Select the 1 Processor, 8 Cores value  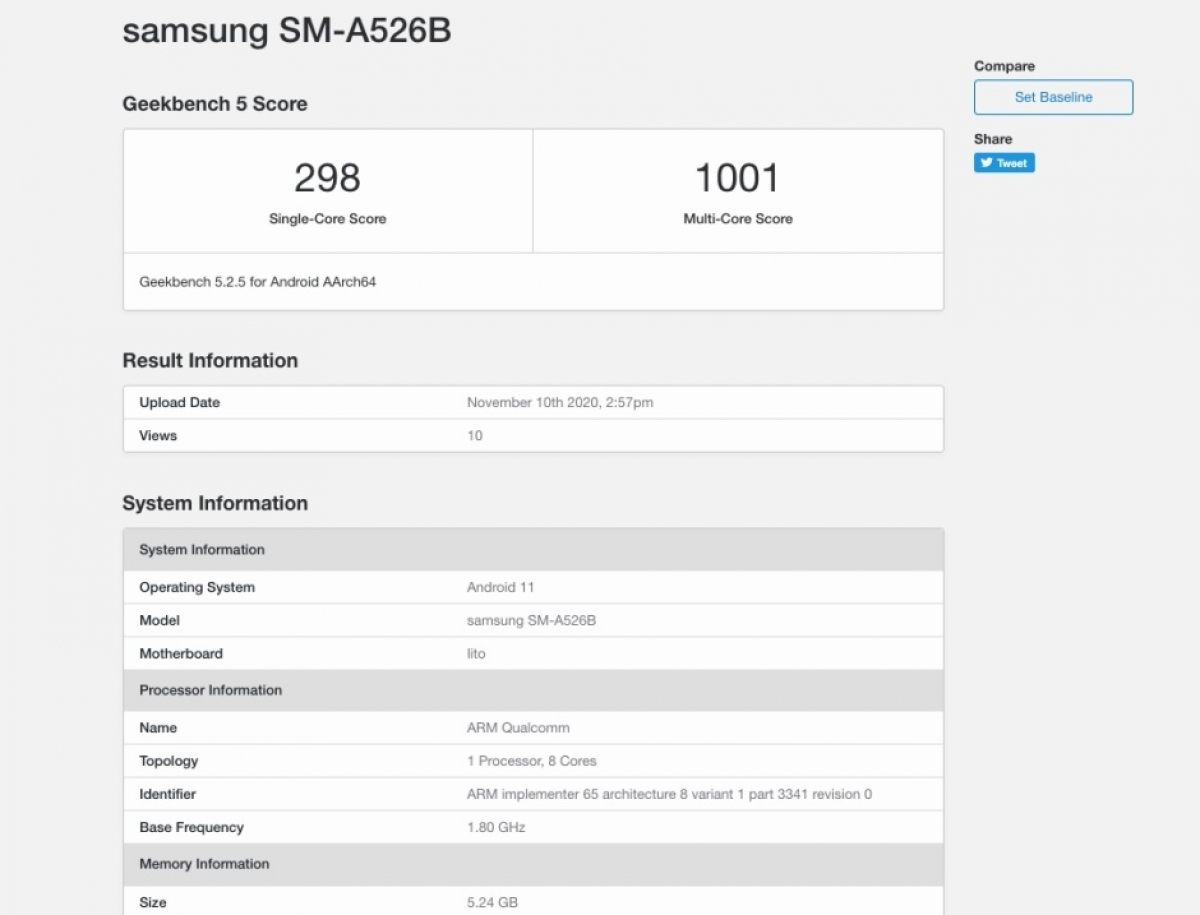(x=532, y=761)
